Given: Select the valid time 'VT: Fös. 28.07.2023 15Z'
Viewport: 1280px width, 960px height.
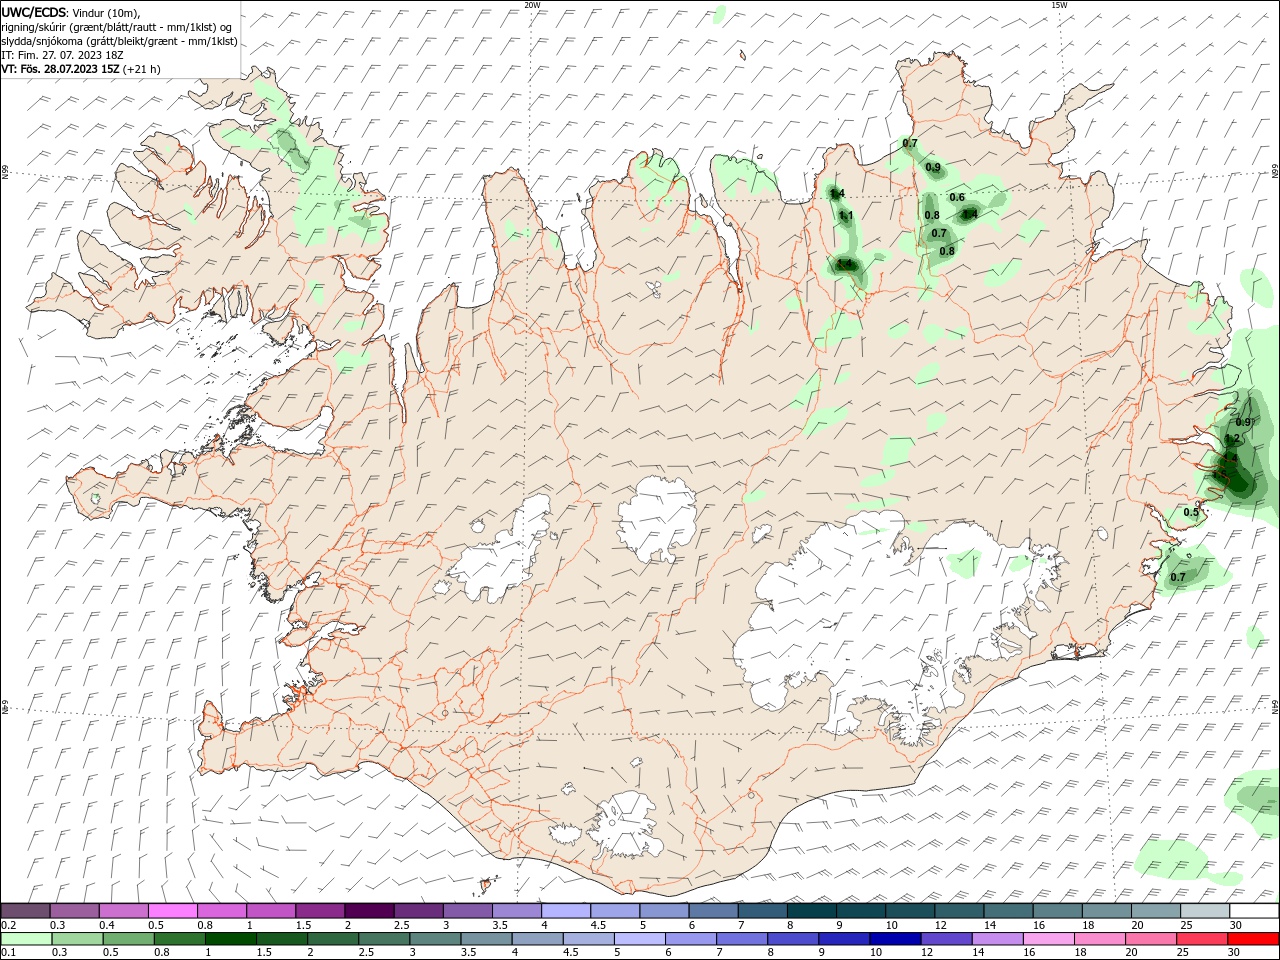Looking at the screenshot, I should tap(61, 69).
